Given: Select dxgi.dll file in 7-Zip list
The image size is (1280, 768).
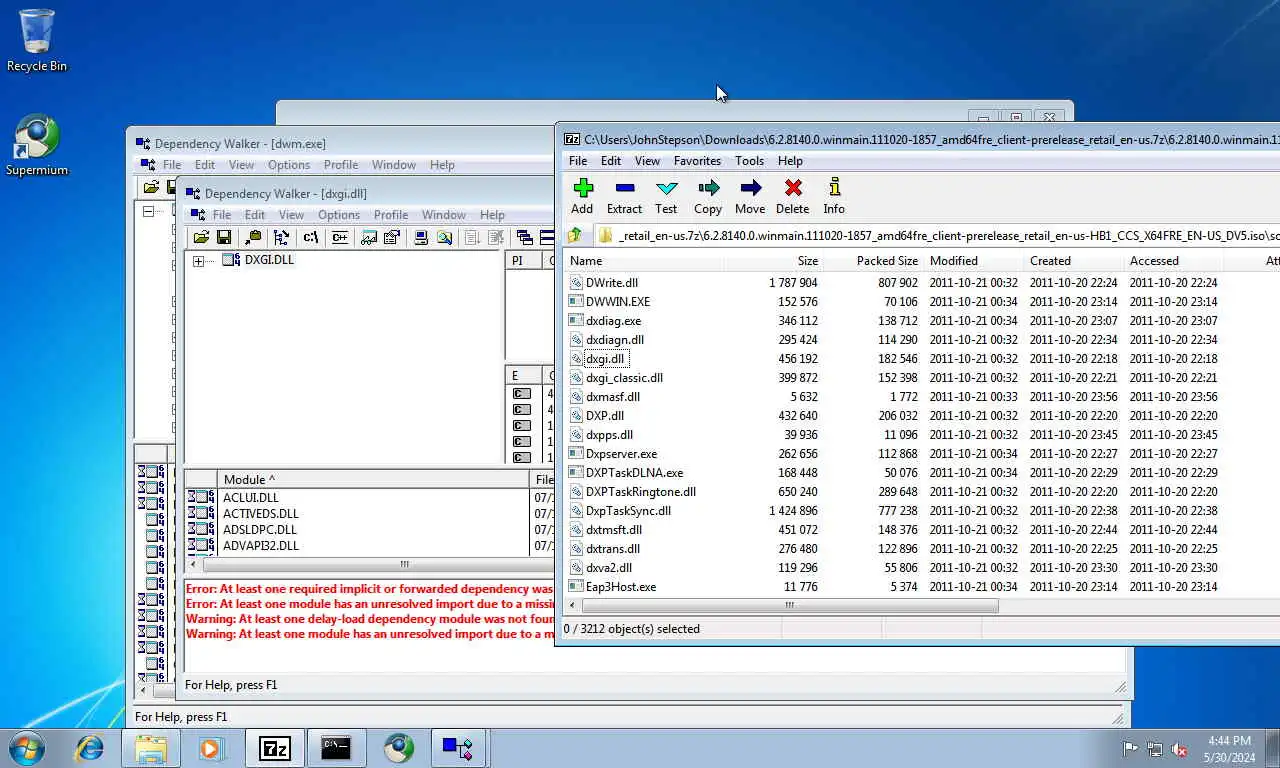Looking at the screenshot, I should pyautogui.click(x=605, y=358).
